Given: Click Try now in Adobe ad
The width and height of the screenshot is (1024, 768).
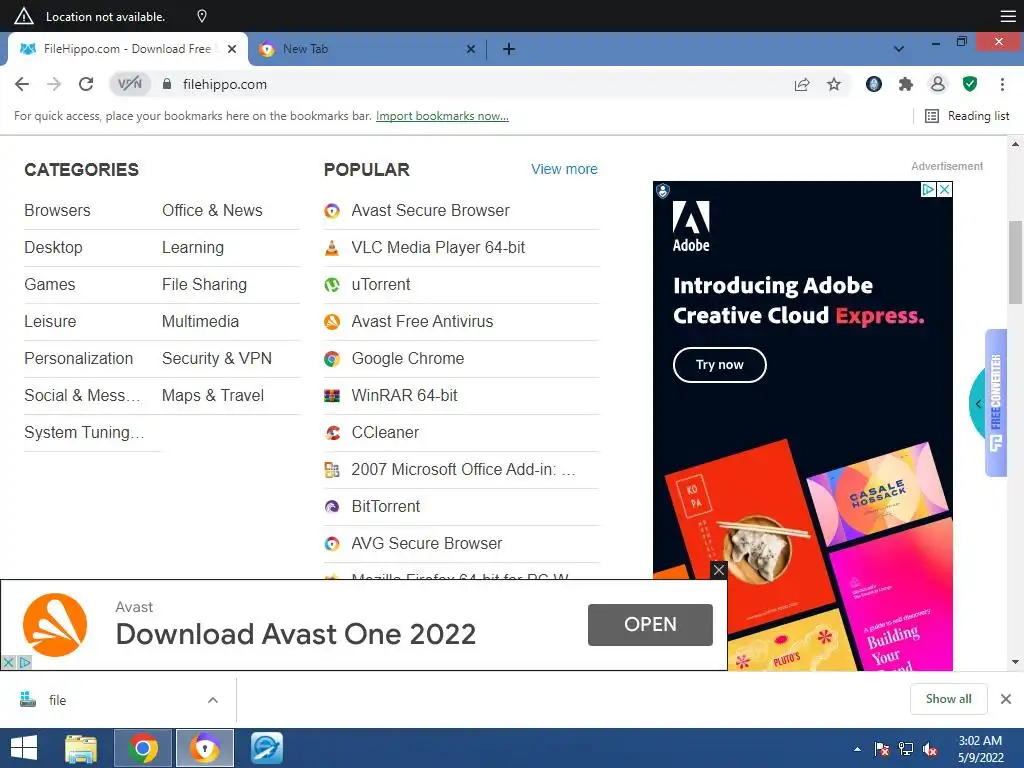Looking at the screenshot, I should 720,364.
